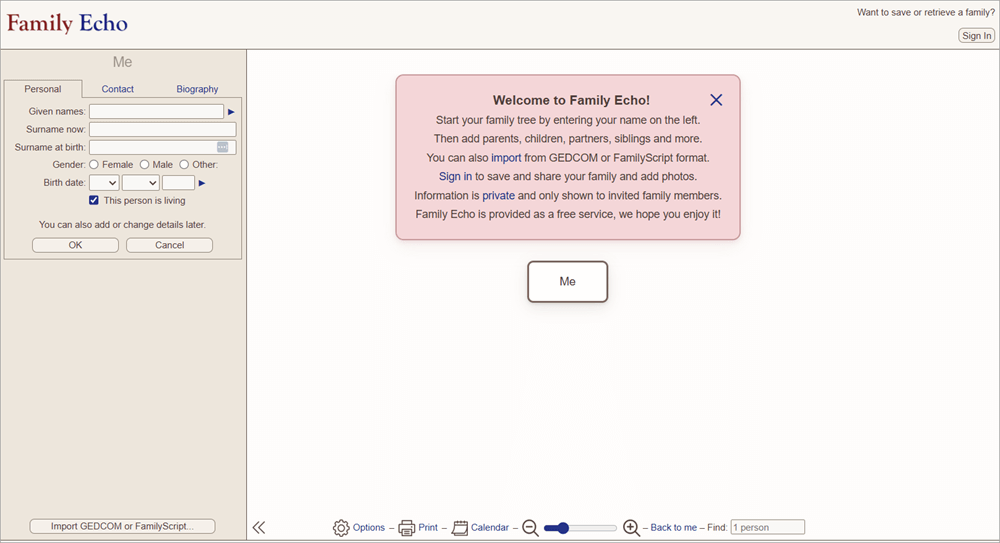Click in the Surname now field
The image size is (1000, 543).
pyautogui.click(x=163, y=130)
